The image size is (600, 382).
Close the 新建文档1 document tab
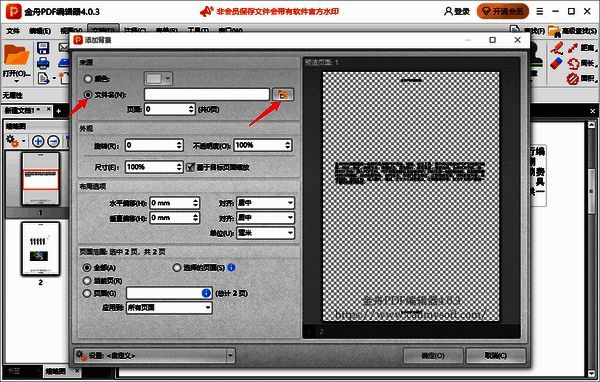pyautogui.click(x=49, y=109)
